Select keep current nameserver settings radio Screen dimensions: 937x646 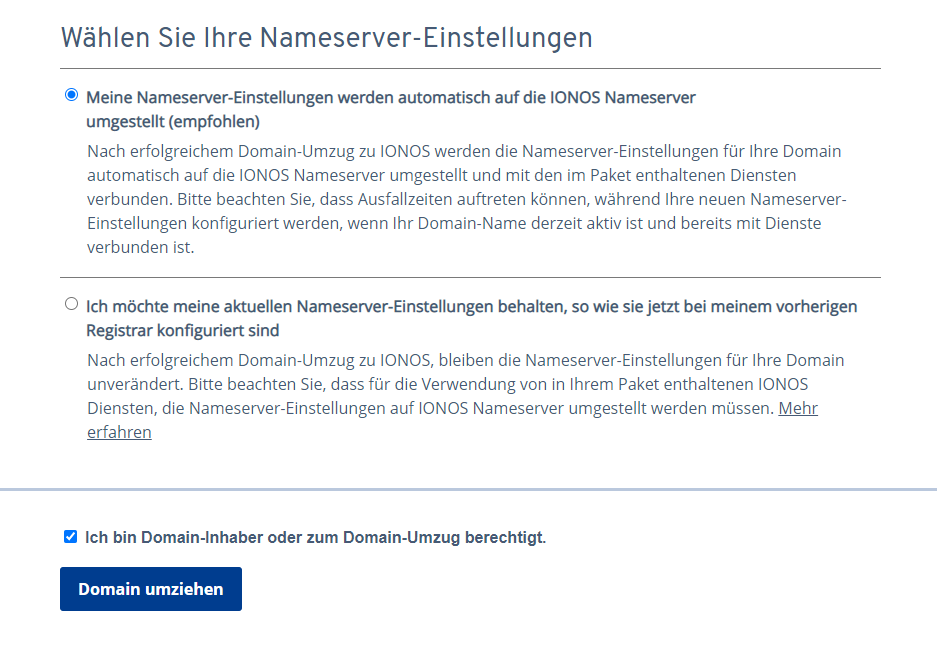tap(71, 304)
